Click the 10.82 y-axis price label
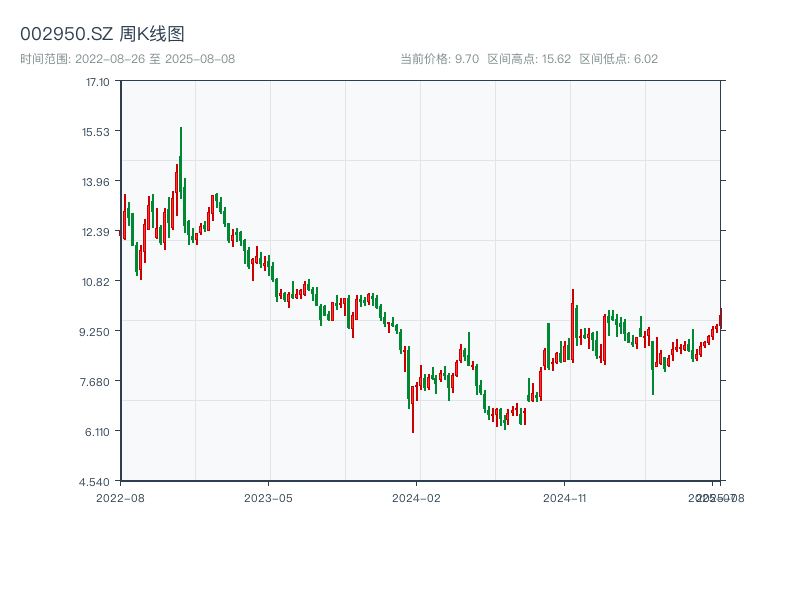 click(96, 281)
